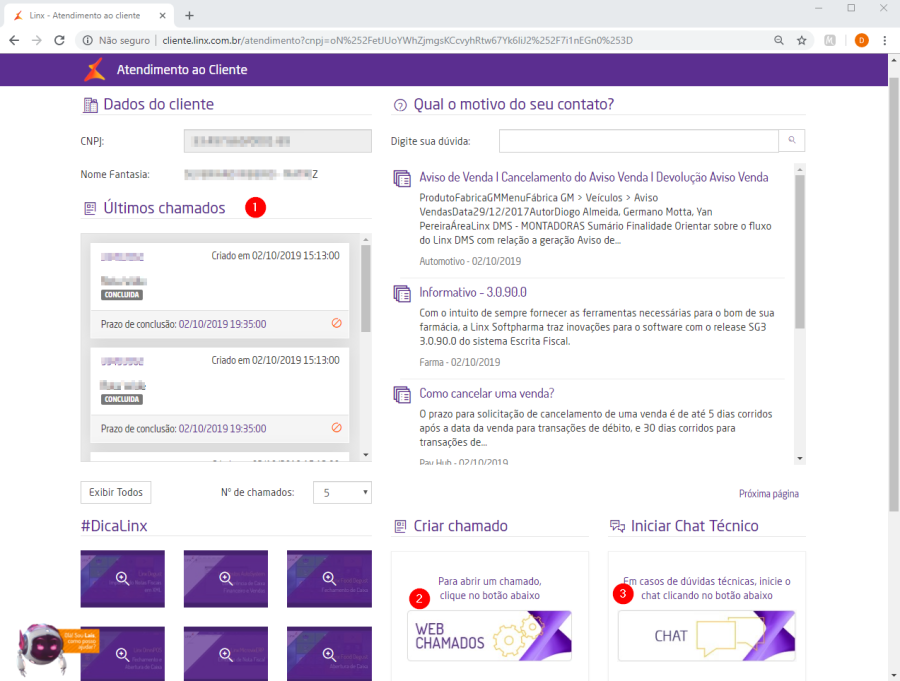Open the orange profile avatar
Screen dimensions: 900x681
point(862,40)
